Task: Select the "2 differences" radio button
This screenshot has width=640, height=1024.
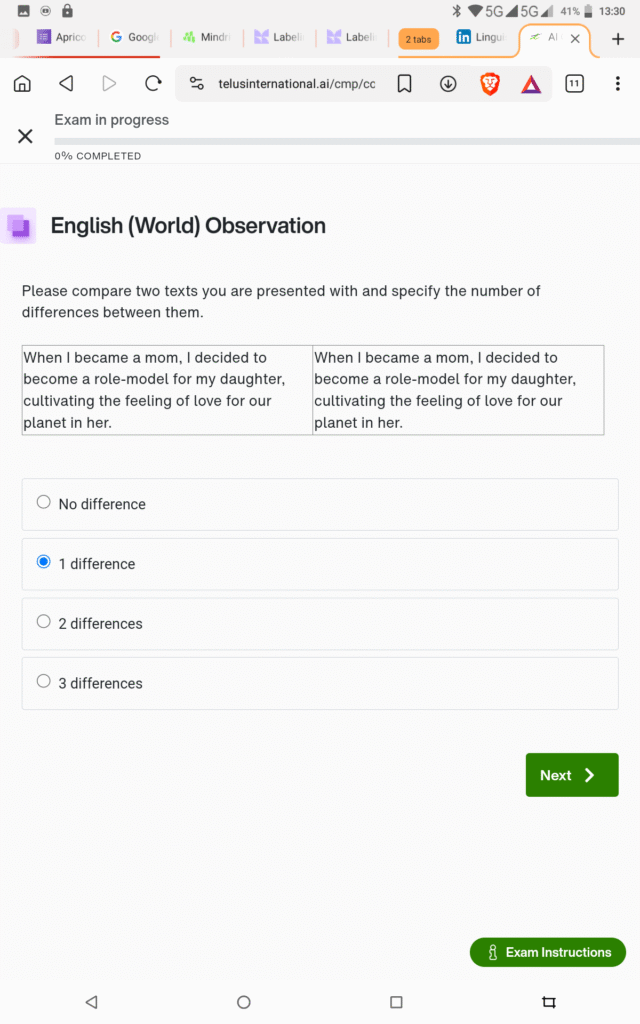Action: click(44, 622)
